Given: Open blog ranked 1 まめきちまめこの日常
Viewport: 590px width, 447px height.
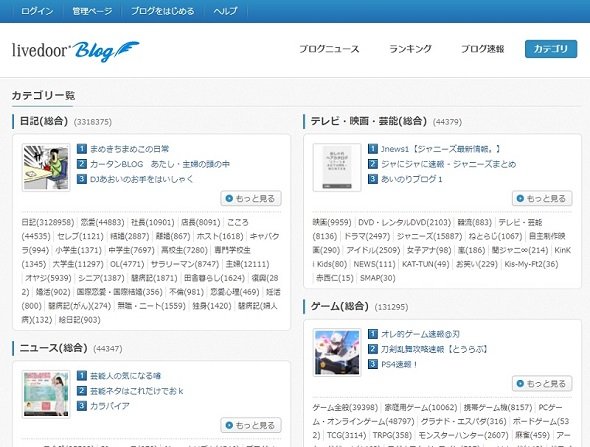Looking at the screenshot, I should coord(129,149).
